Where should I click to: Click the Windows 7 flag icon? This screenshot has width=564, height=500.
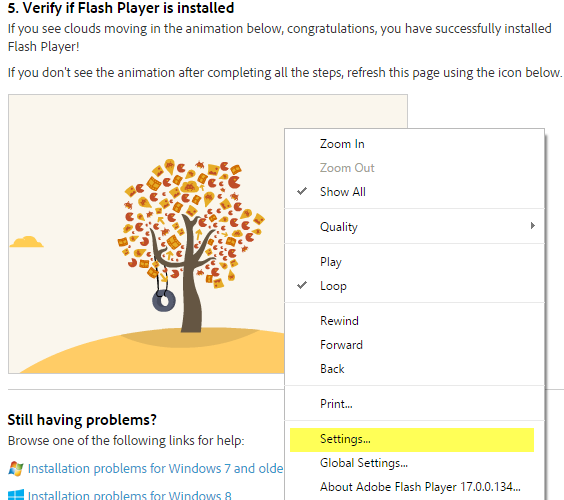pos(15,468)
